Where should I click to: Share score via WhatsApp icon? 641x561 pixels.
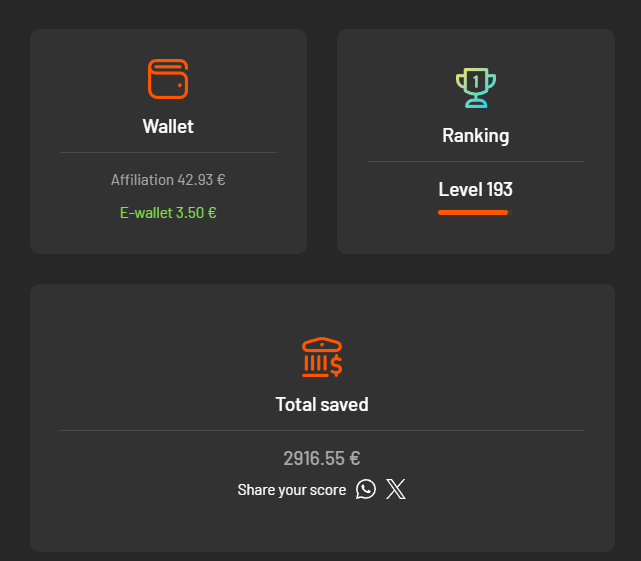365,489
